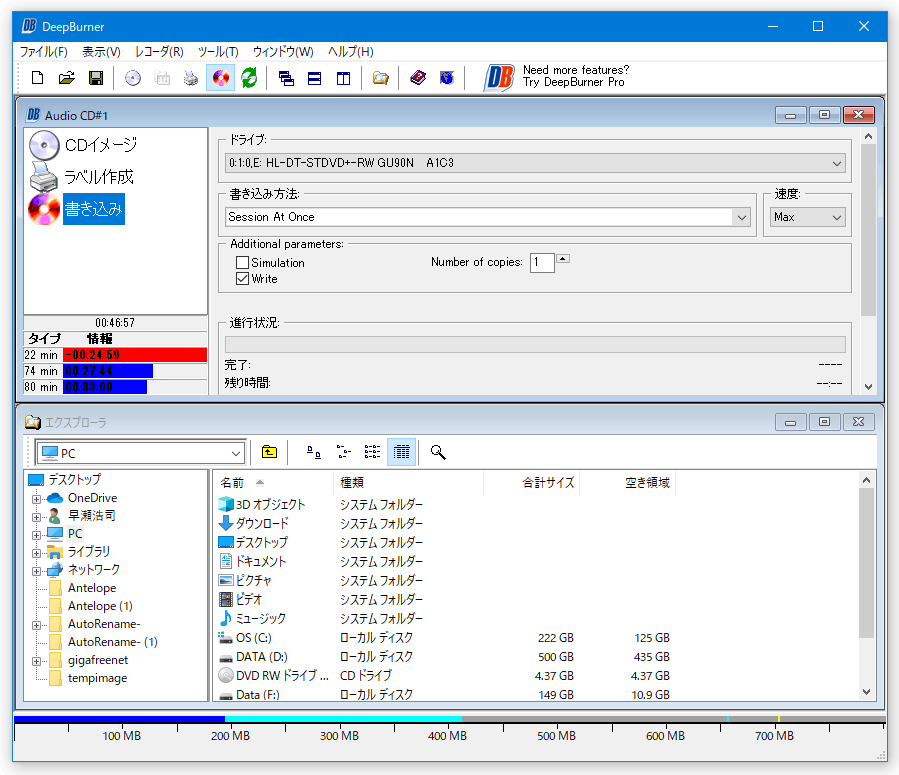This screenshot has height=775, width=899.
Task: Click the Number of copies input field
Action: tap(542, 263)
